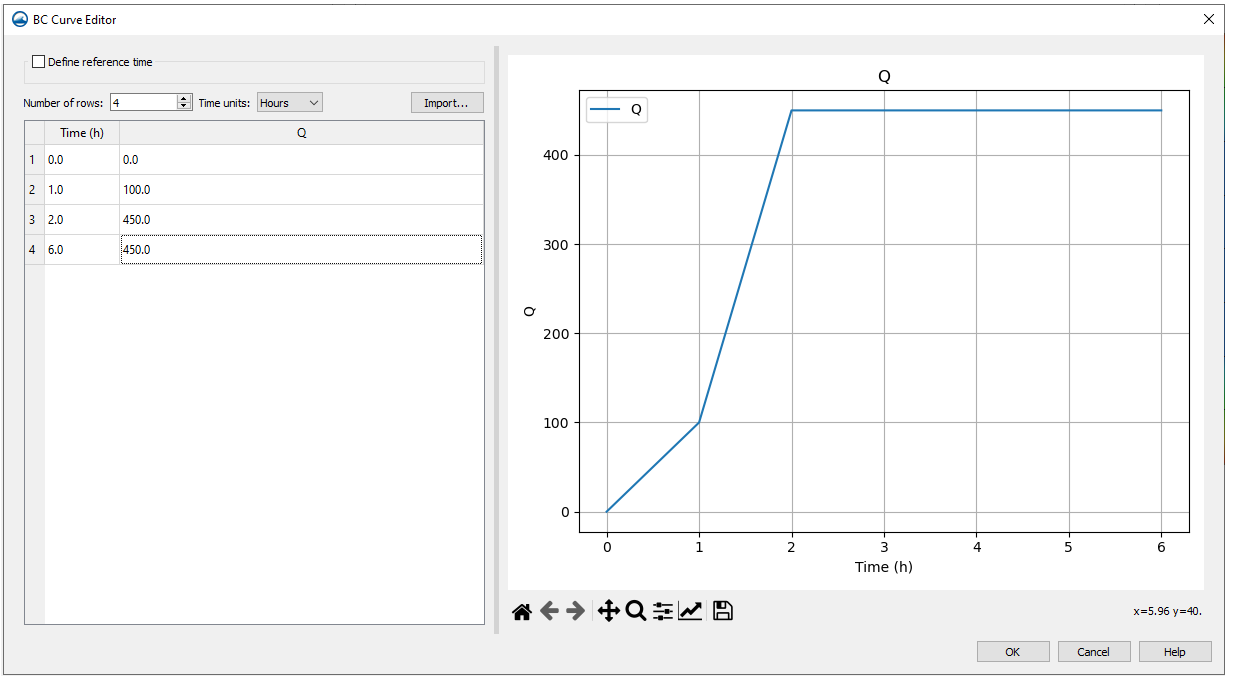
Task: Open Edit axis and curve parameters icon
Action: pos(690,611)
